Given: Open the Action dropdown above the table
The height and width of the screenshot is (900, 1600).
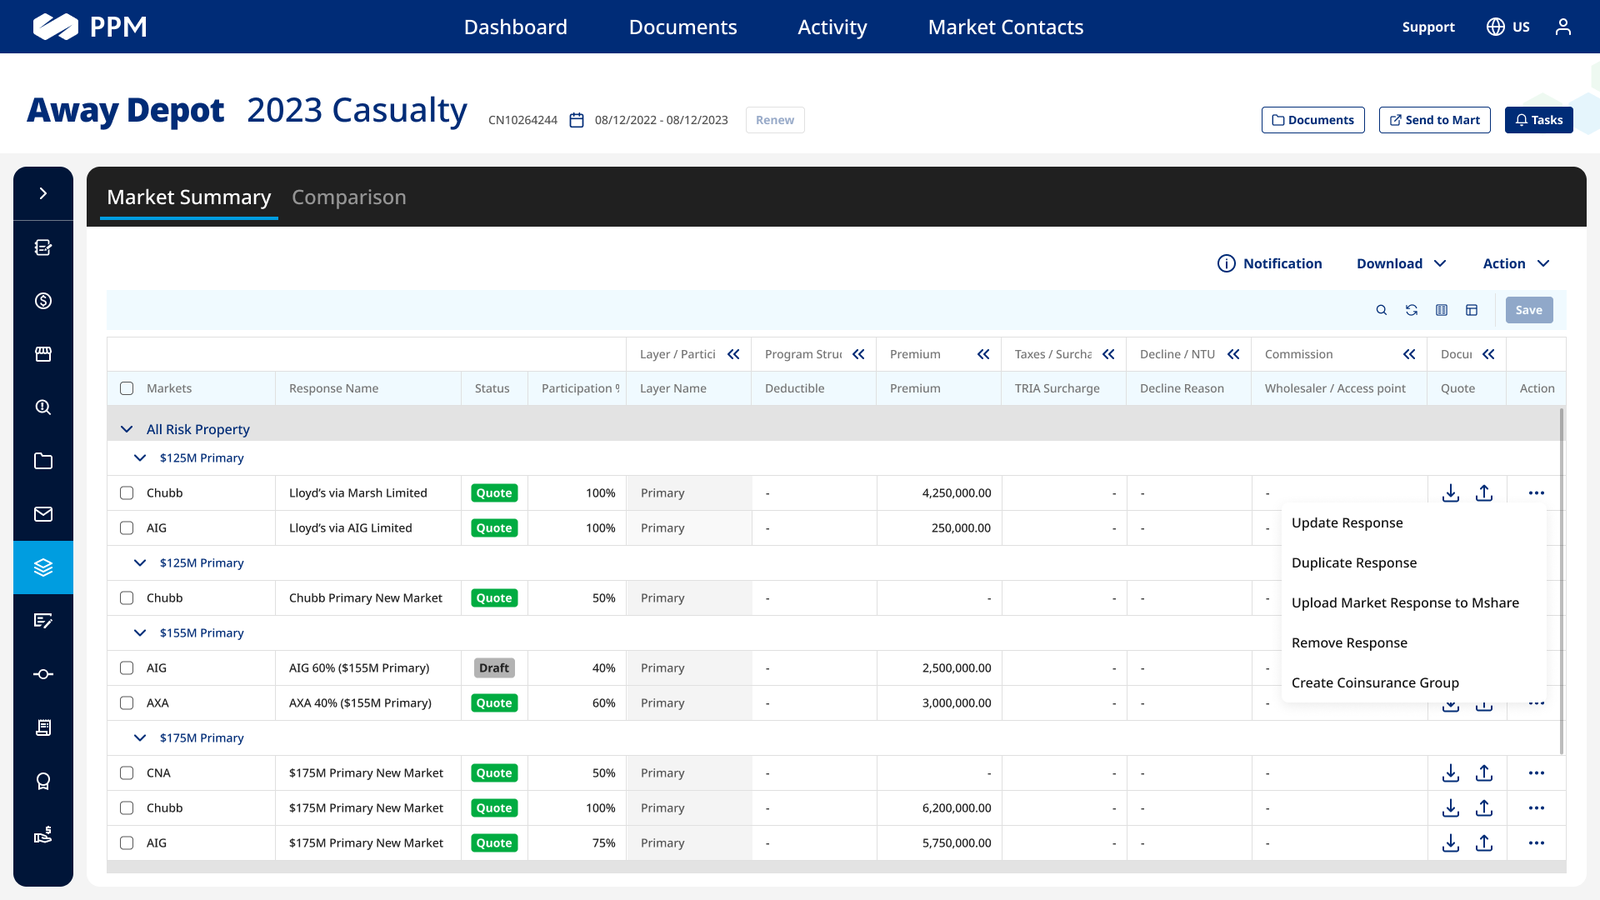Looking at the screenshot, I should pos(1516,264).
